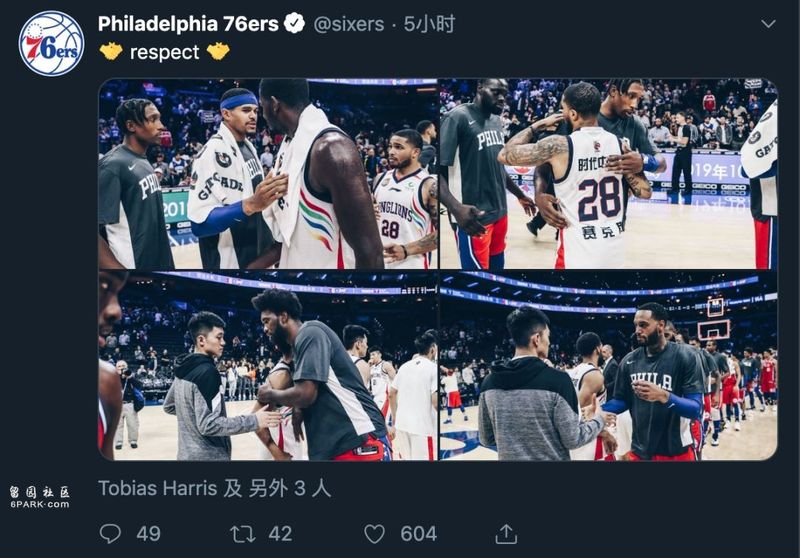The height and width of the screenshot is (558, 800).
Task: Open the tweet options chevron menu
Action: click(x=768, y=24)
